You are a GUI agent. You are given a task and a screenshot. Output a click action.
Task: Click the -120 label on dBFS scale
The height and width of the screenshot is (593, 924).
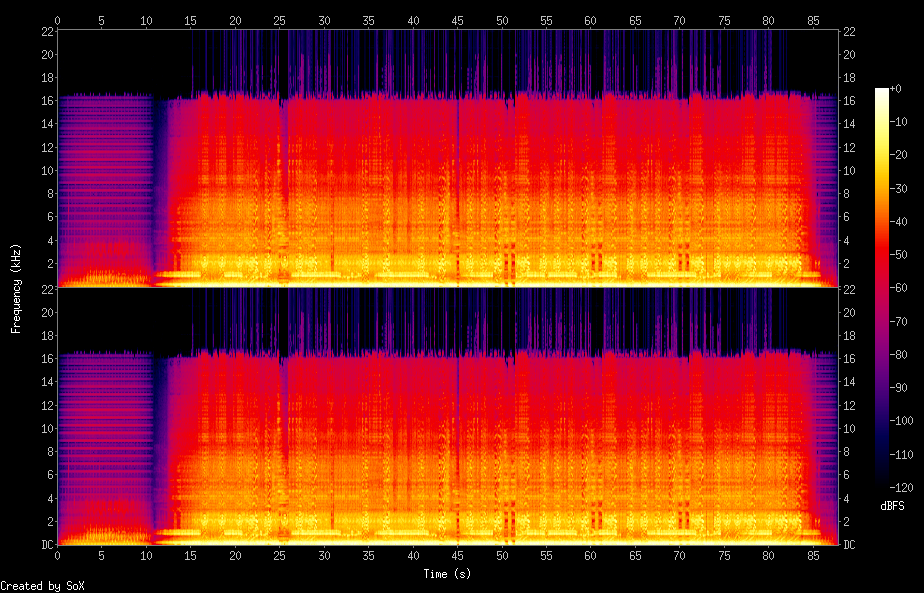897,487
